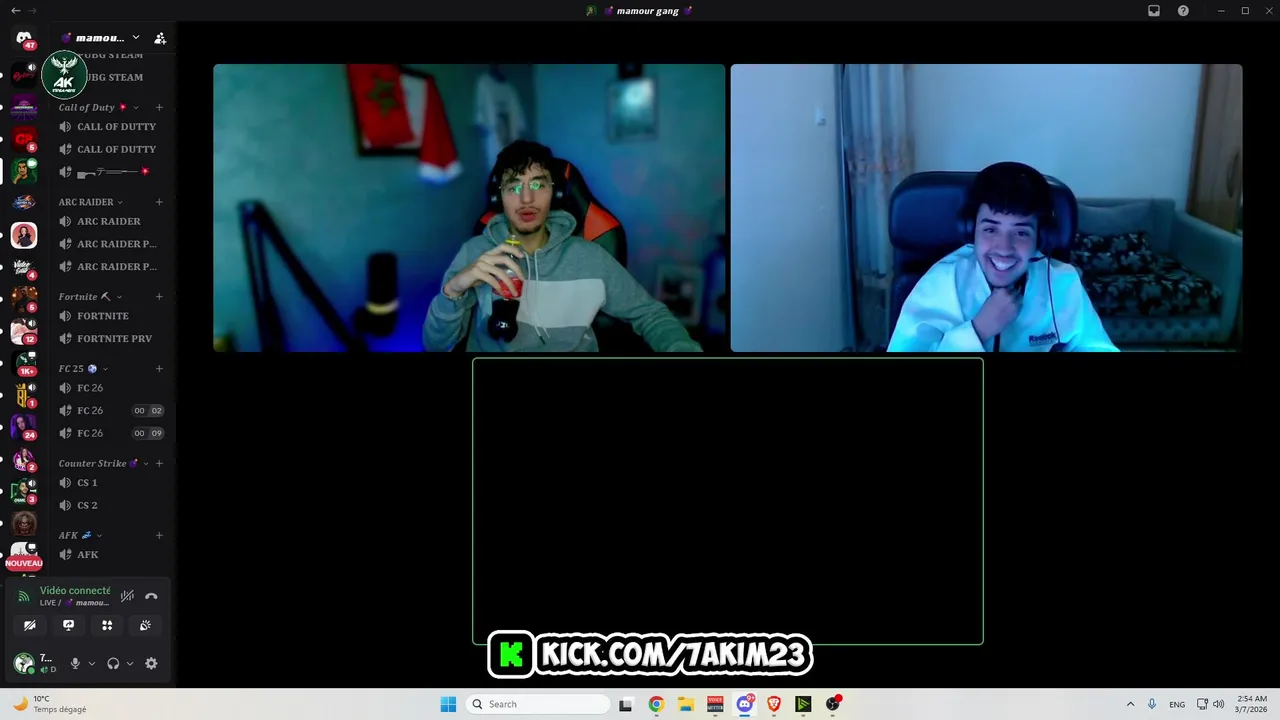Click the invite people icon
The width and height of the screenshot is (1280, 720).
(x=160, y=38)
